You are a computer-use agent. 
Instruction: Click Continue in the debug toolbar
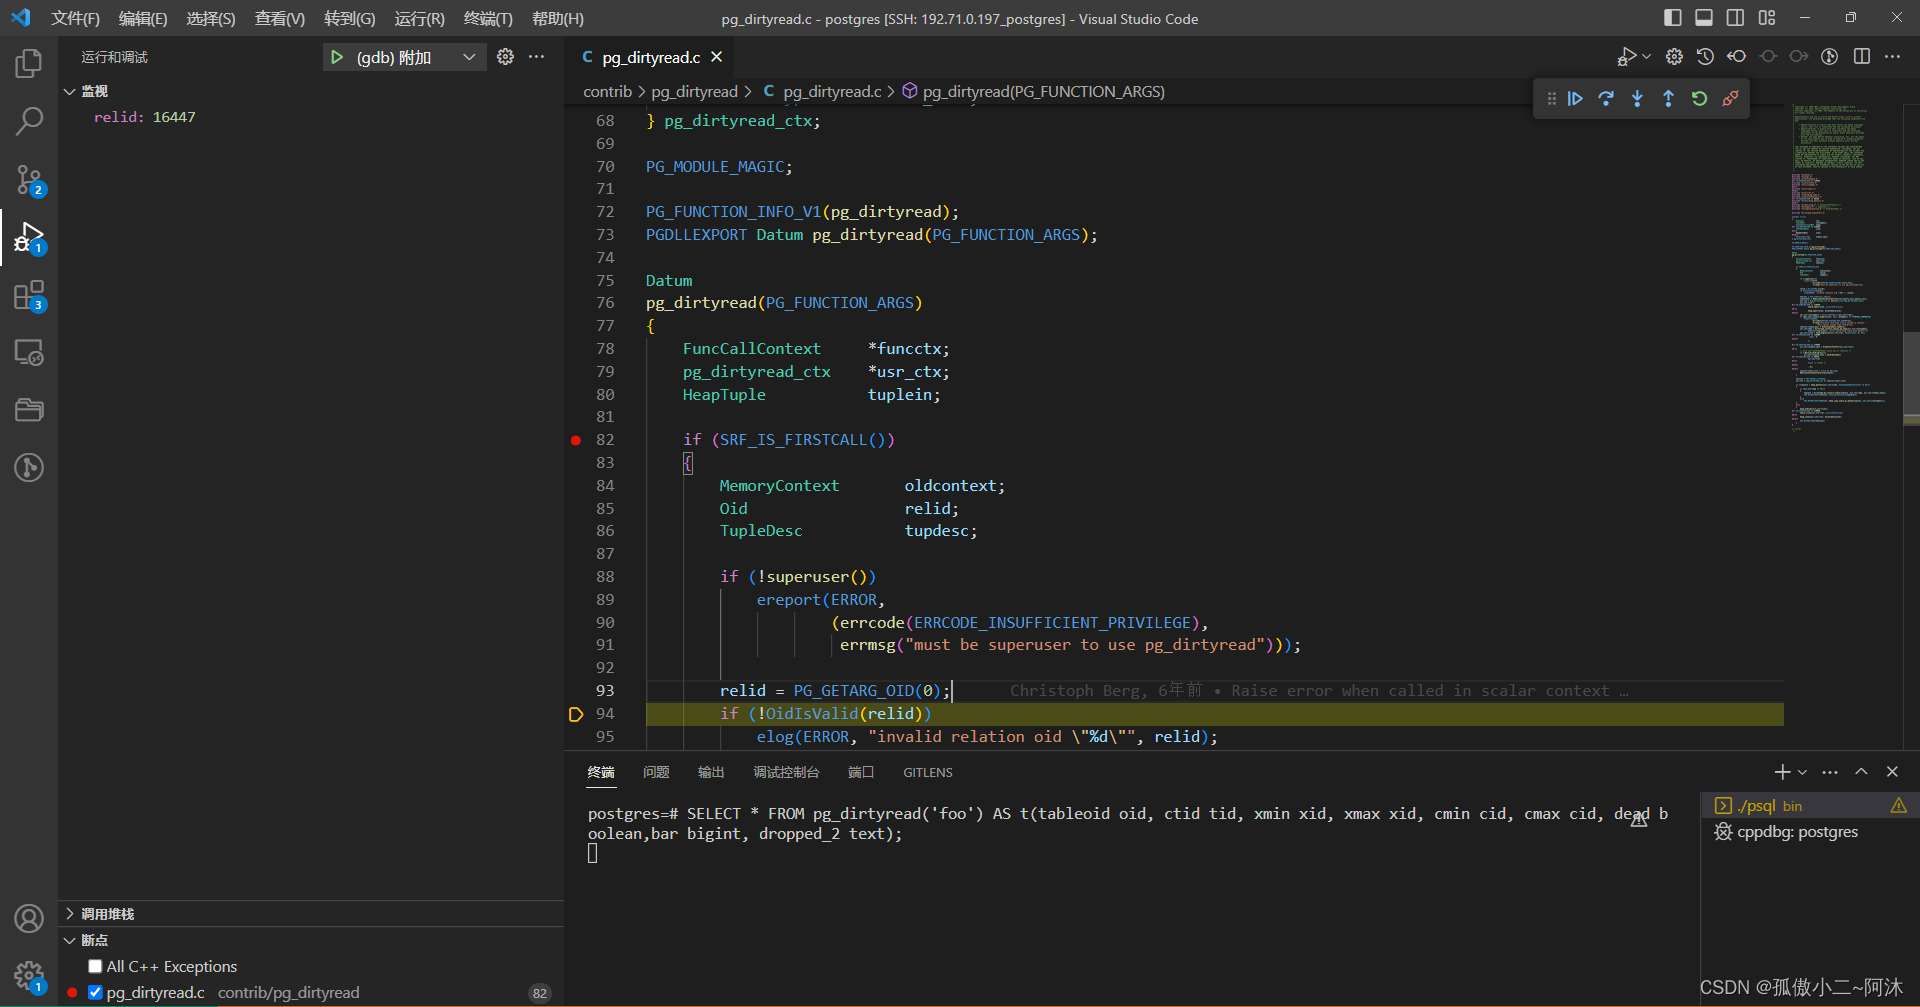click(1575, 98)
